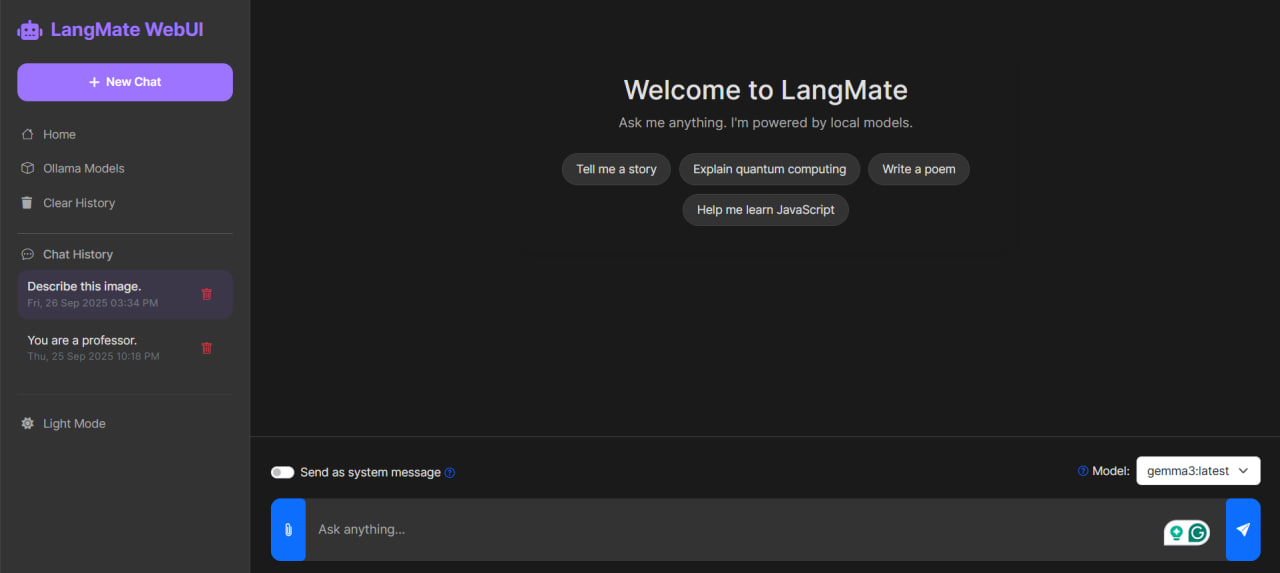The width and height of the screenshot is (1280, 573).
Task: Send message with paper plane icon
Action: point(1243,530)
